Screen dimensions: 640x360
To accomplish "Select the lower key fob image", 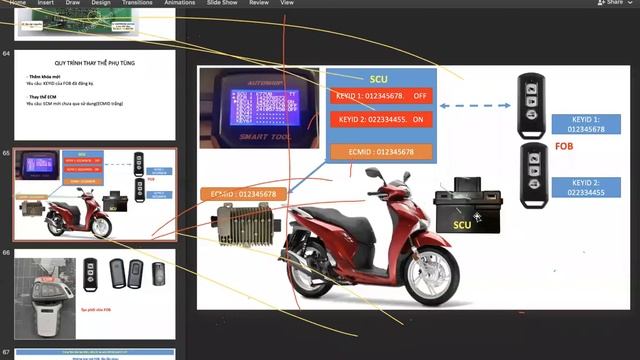I will (x=534, y=176).
